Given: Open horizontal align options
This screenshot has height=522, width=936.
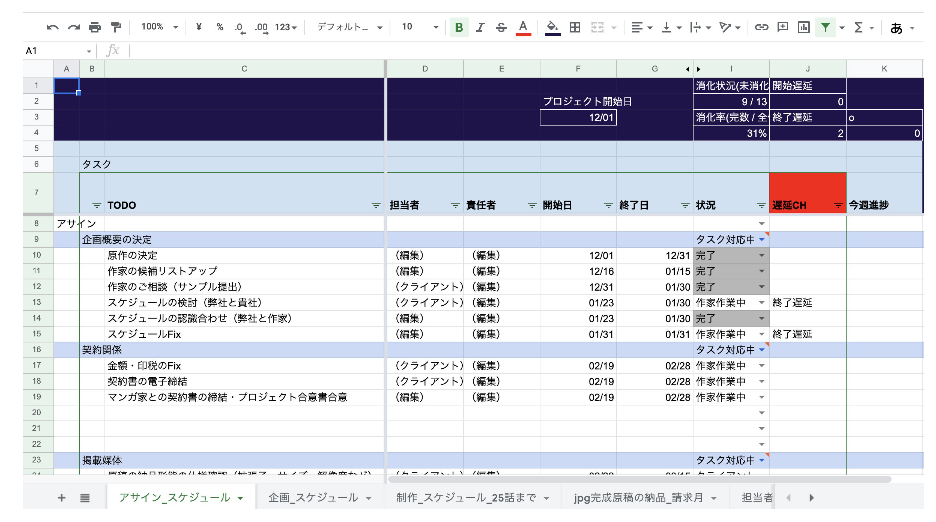Looking at the screenshot, I should (642, 27).
